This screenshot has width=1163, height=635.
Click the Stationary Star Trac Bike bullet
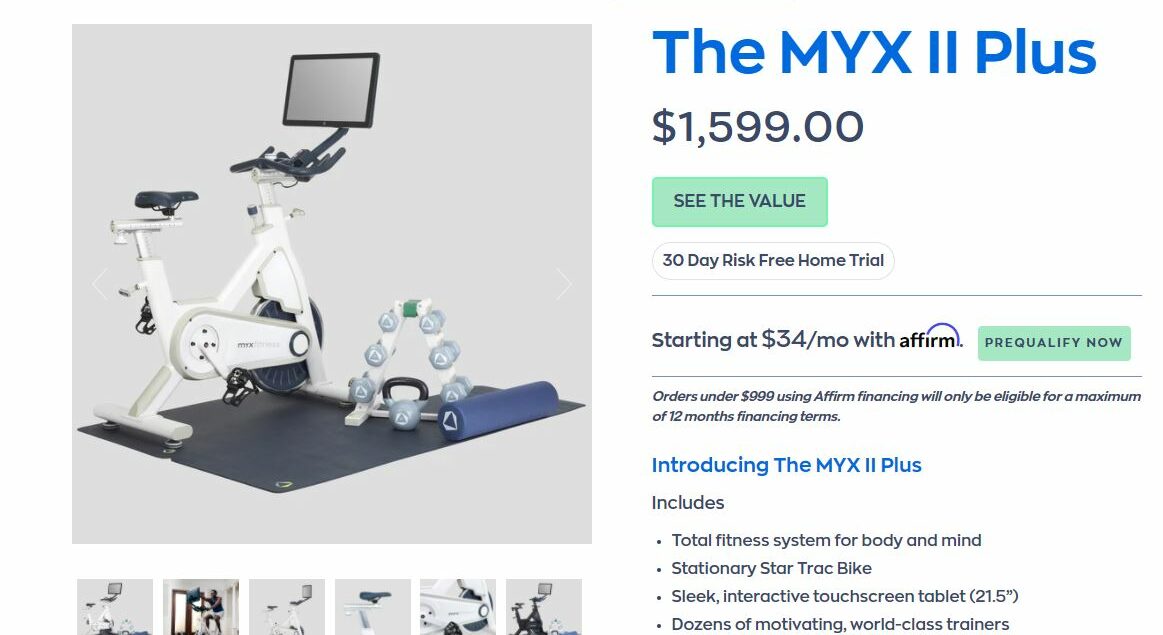pyautogui.click(x=771, y=568)
